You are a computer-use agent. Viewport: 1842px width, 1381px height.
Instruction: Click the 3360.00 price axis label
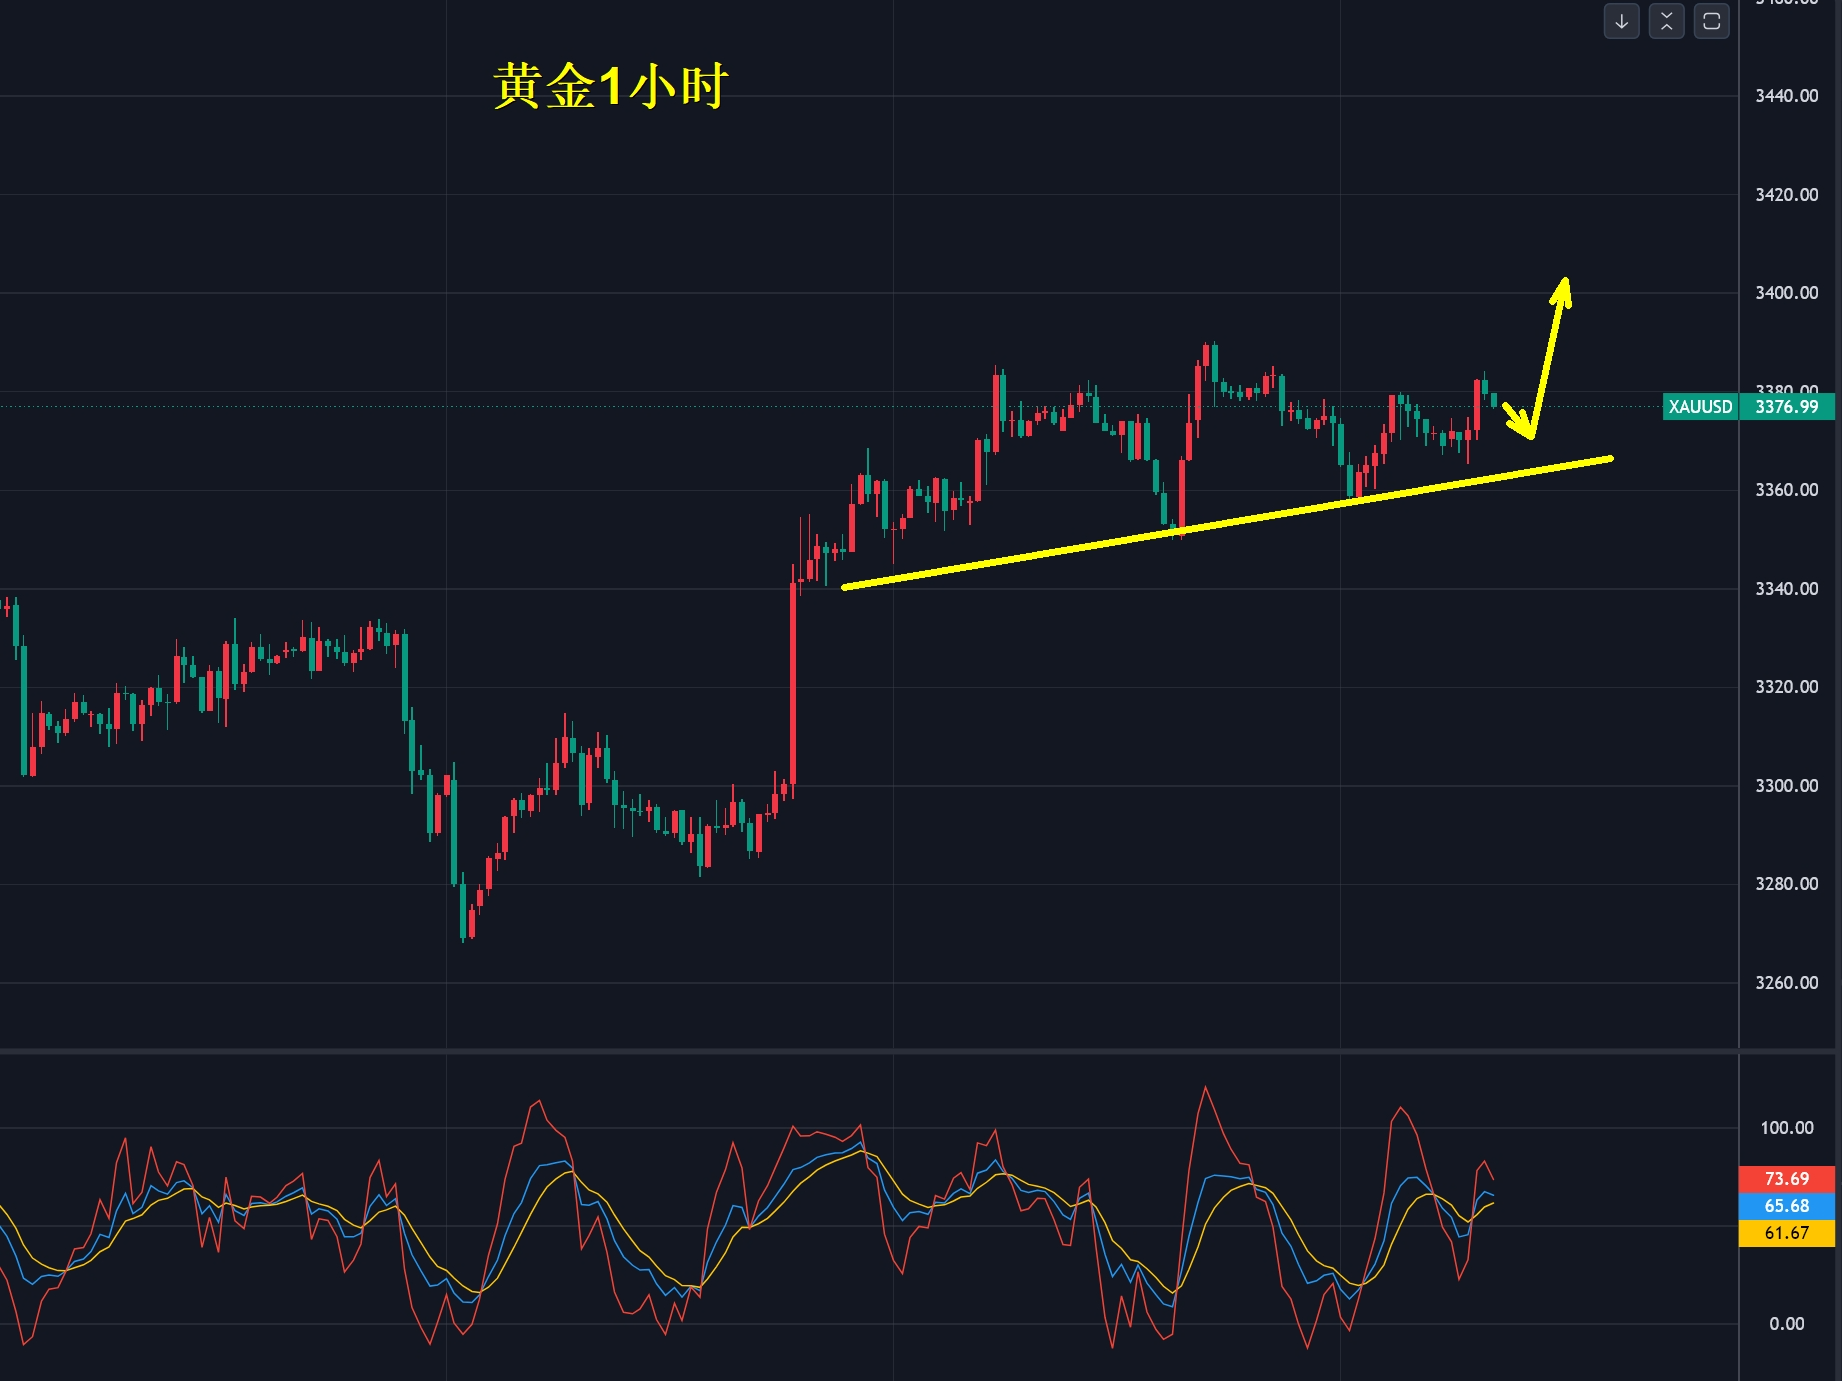click(x=1787, y=490)
